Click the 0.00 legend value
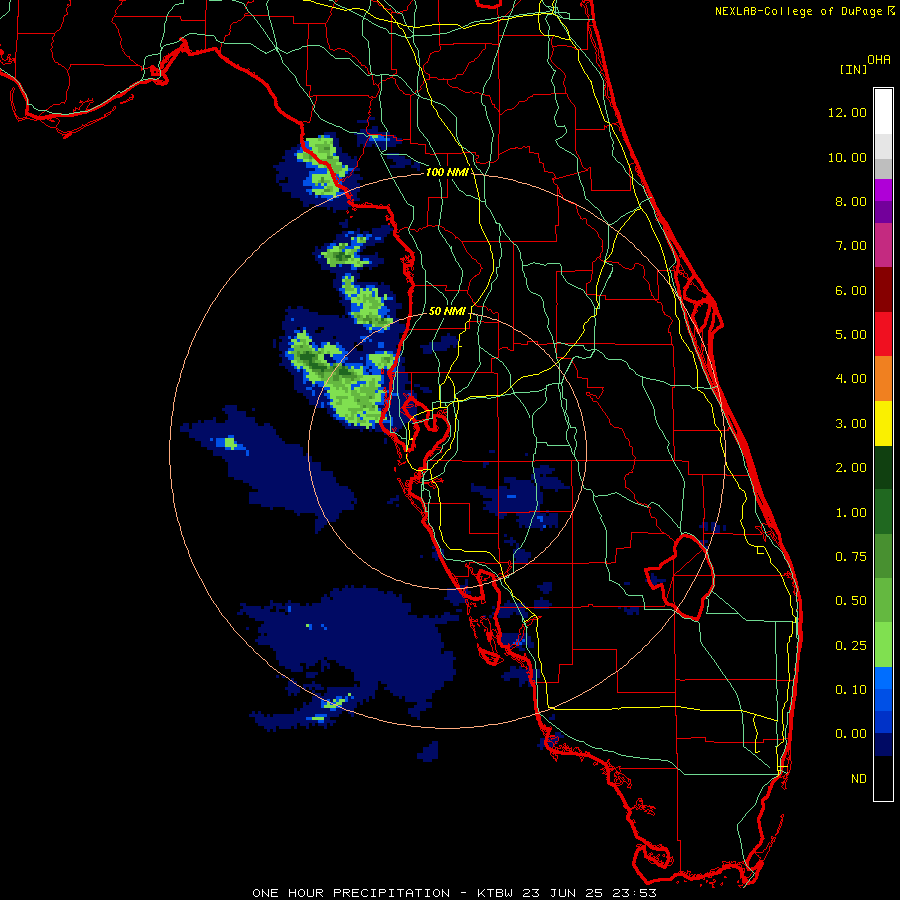900x900 pixels. click(851, 734)
